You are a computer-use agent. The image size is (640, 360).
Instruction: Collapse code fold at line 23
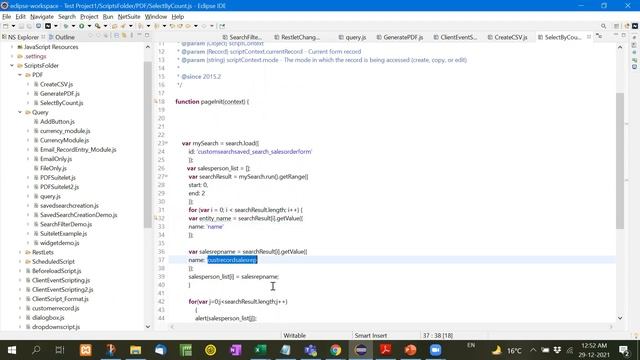click(x=166, y=143)
